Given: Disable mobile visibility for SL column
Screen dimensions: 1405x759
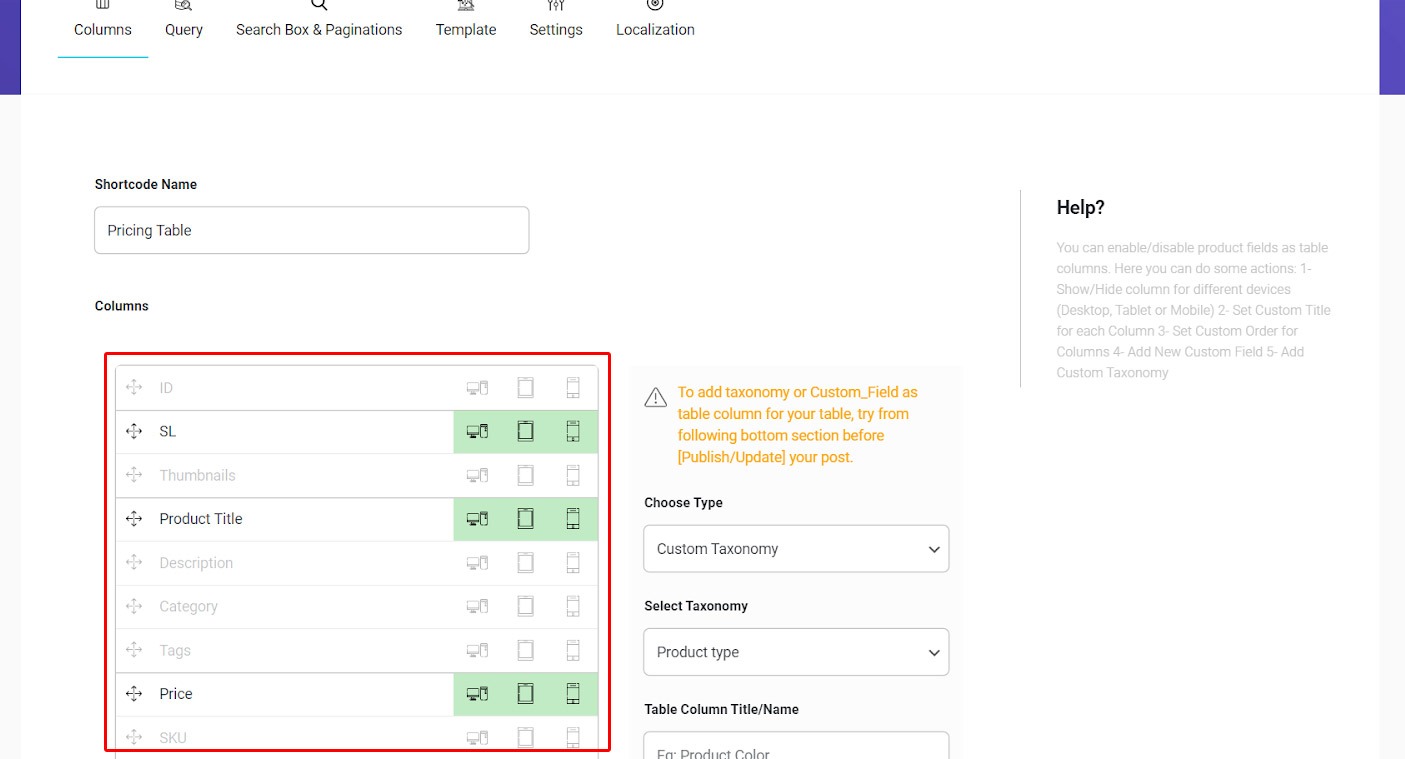Looking at the screenshot, I should point(573,431).
